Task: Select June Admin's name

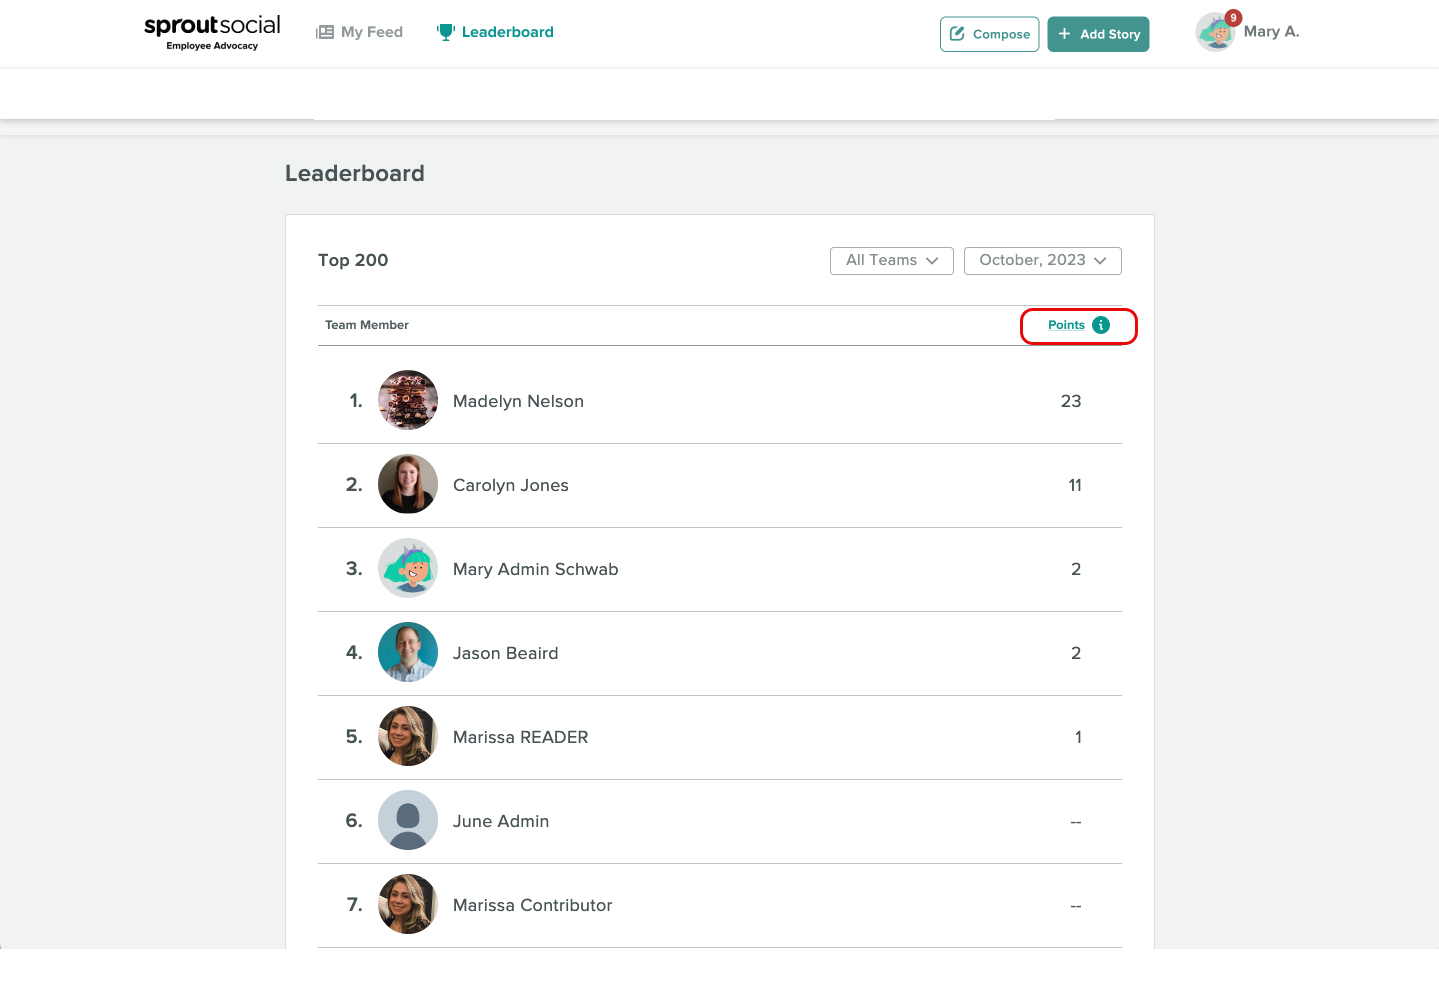Action: point(501,821)
